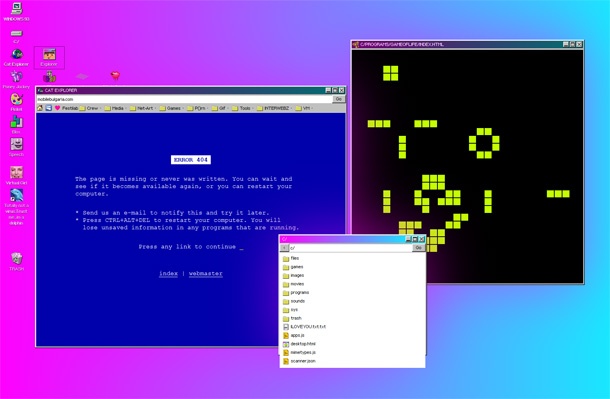Follow the index link on error page
This screenshot has width=610, height=399.
[x=168, y=273]
